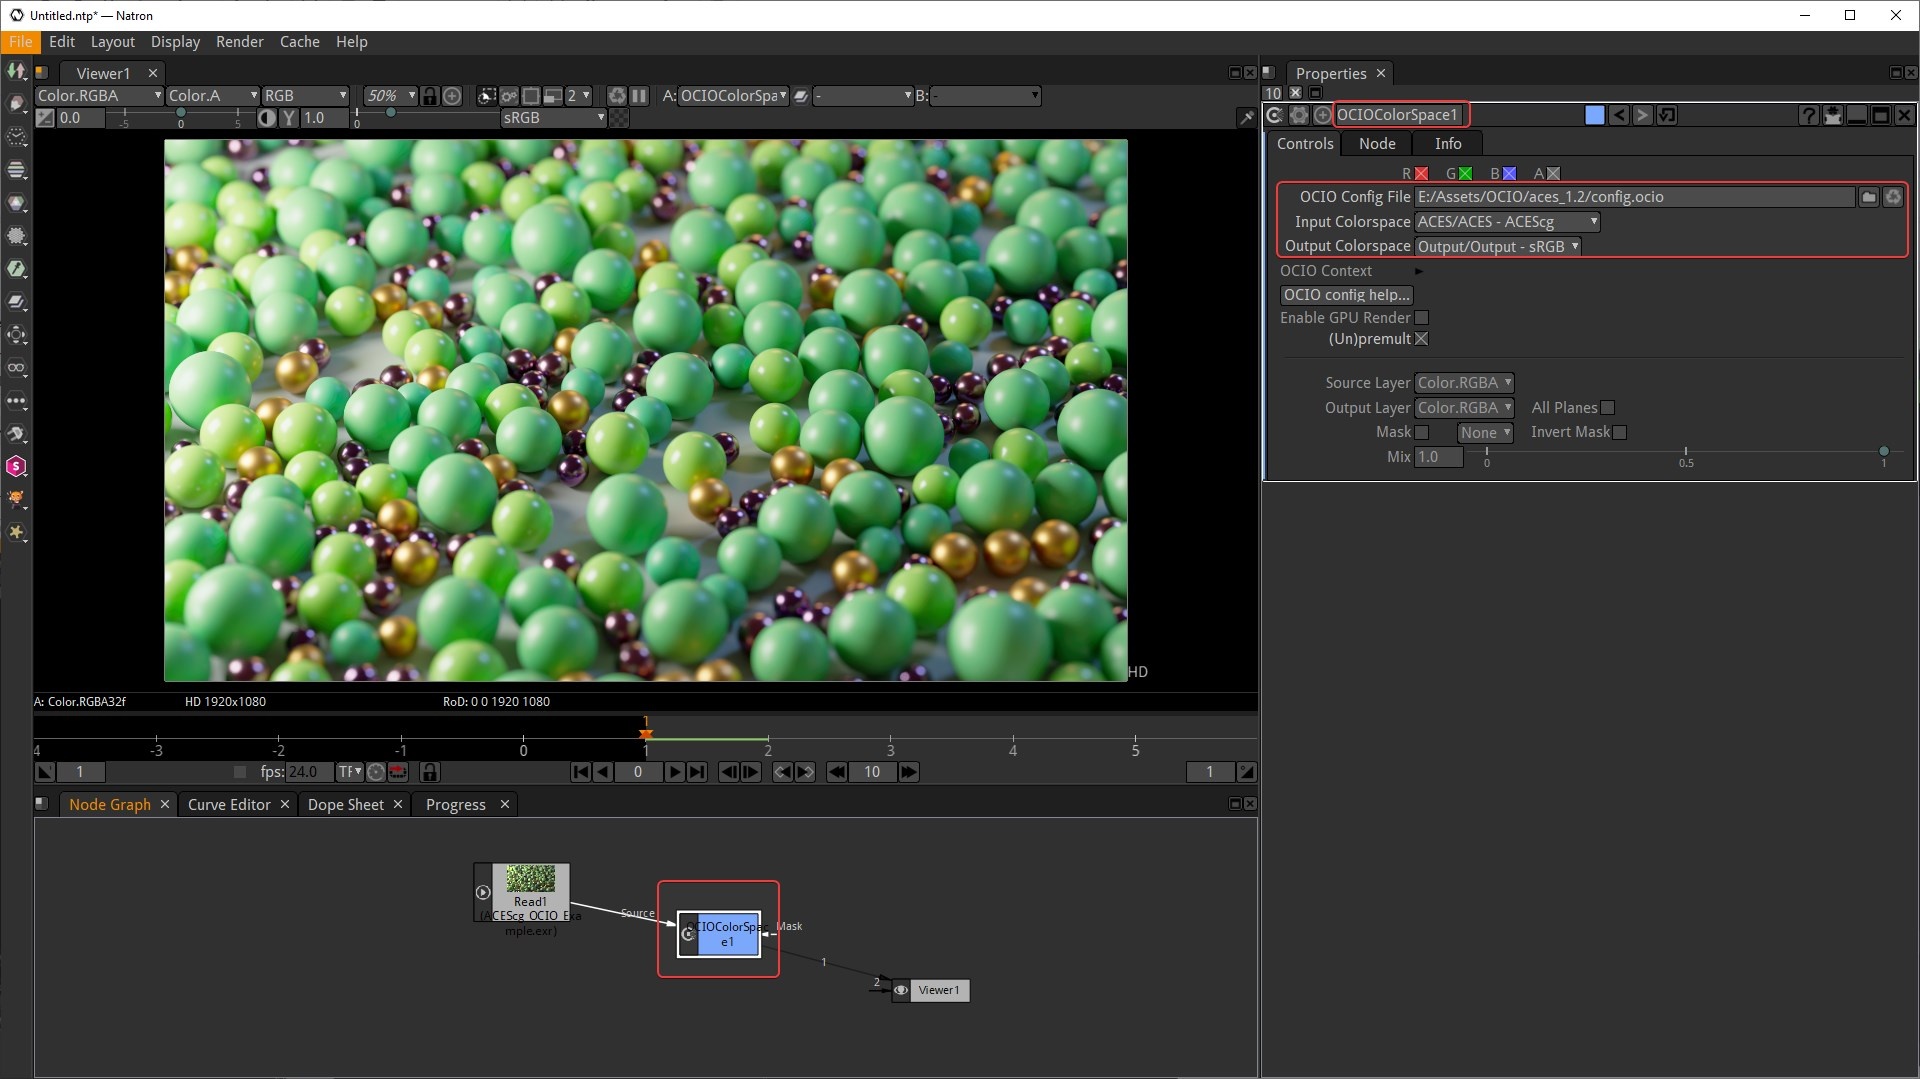
Task: Open the Render menu
Action: tap(239, 42)
